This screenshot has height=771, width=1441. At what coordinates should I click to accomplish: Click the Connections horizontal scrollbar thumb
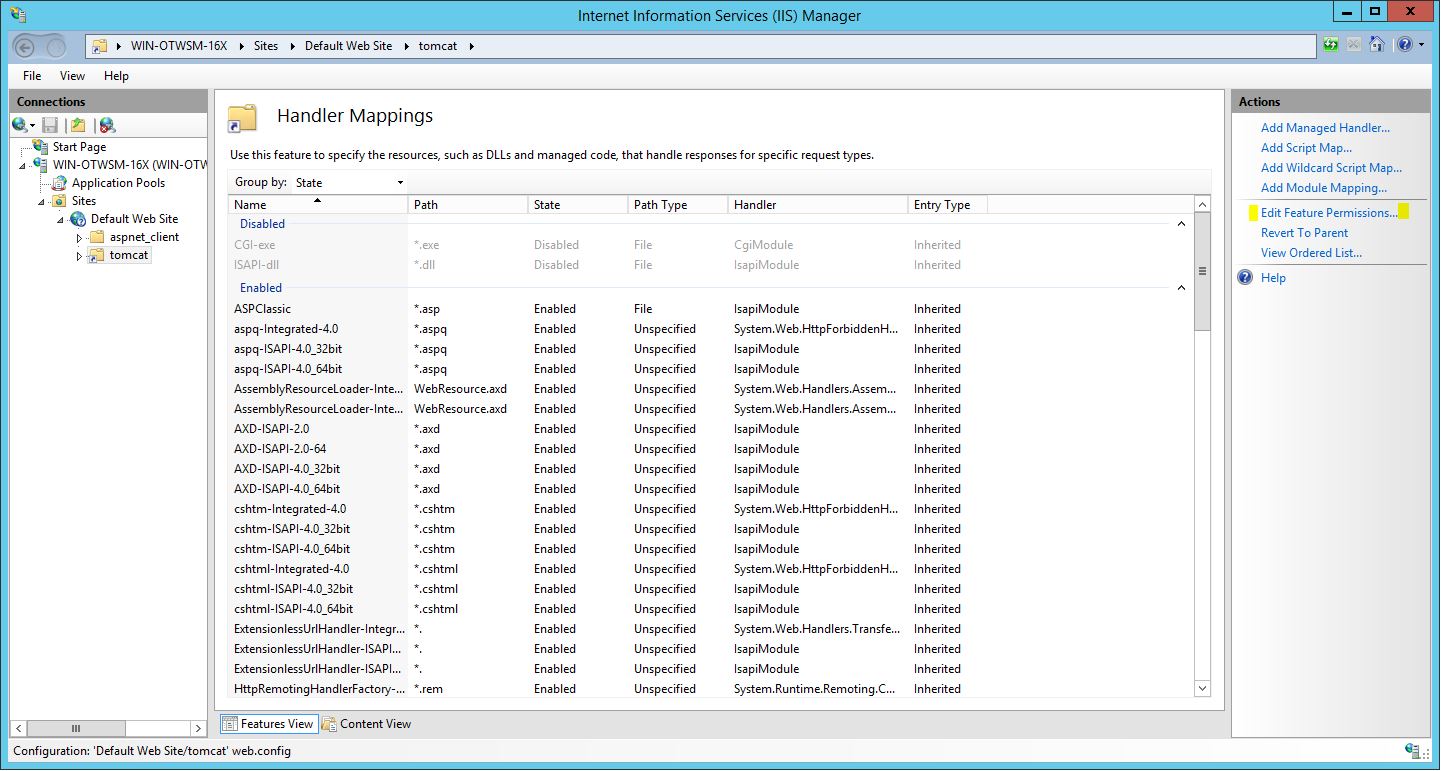(75, 728)
